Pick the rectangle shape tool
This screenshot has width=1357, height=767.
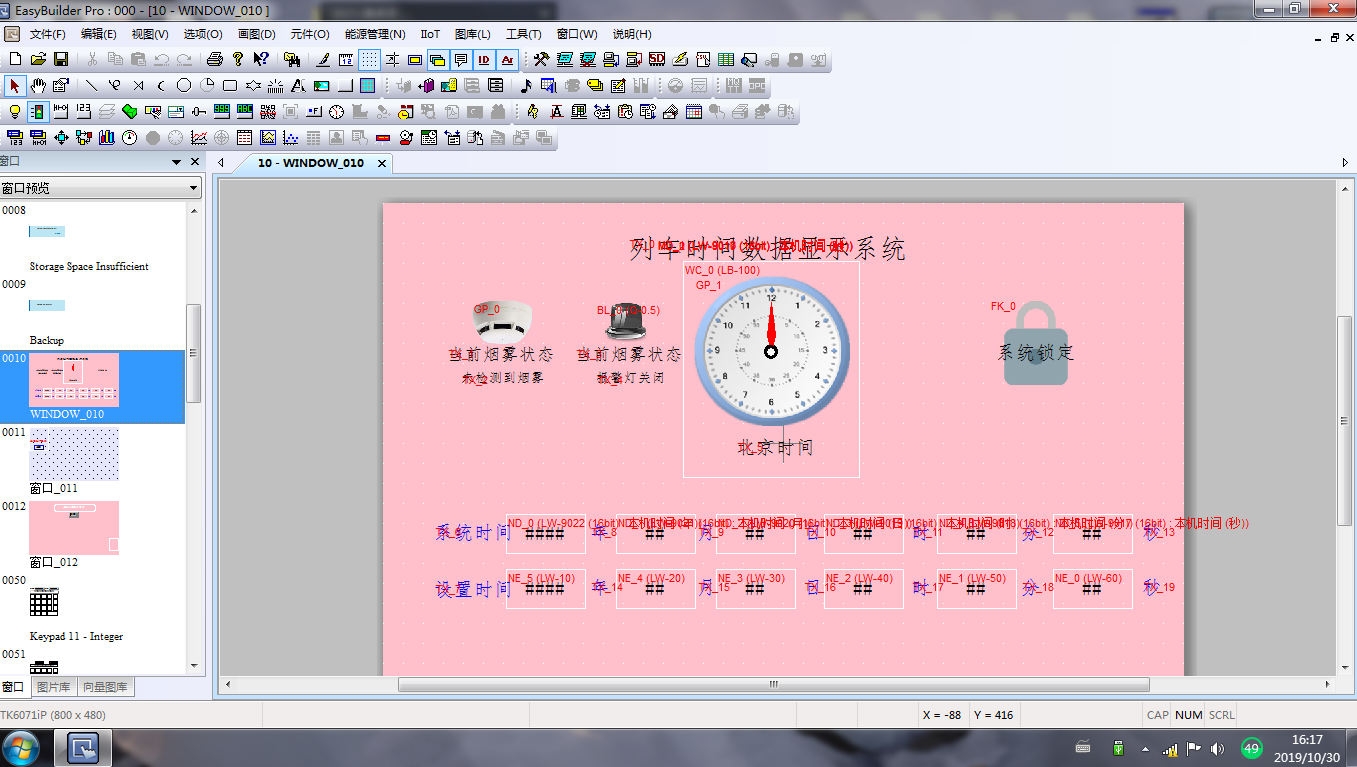coord(230,85)
